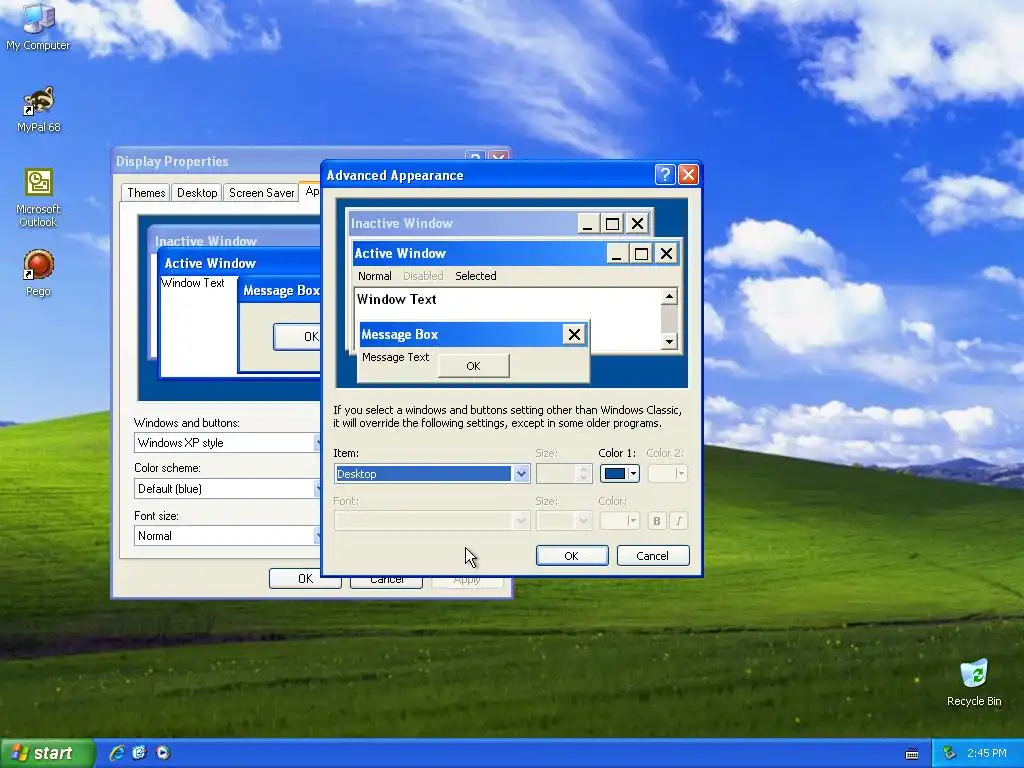The width and height of the screenshot is (1024, 768).
Task: Click Normal in preview menu bar
Action: 375,276
